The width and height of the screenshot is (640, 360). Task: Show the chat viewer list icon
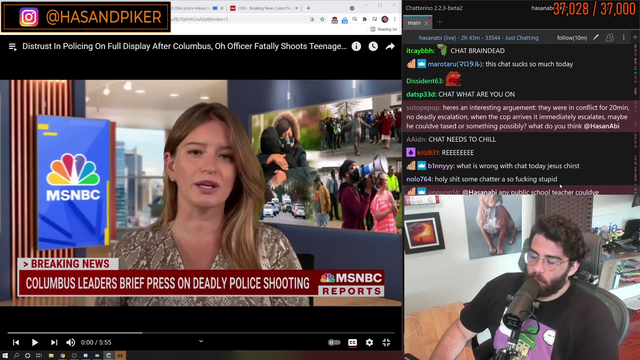pyautogui.click(x=609, y=38)
